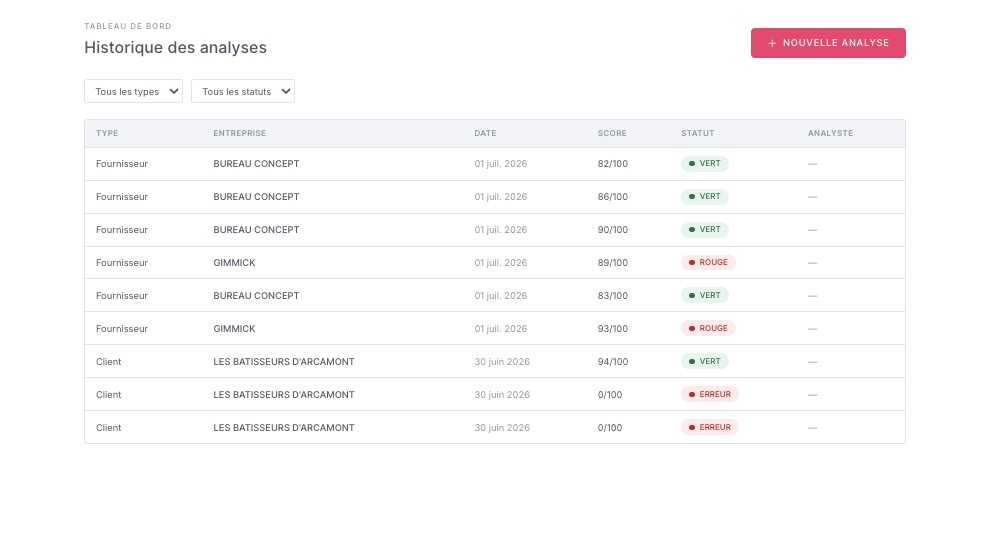Click the Entreprise column header
This screenshot has width=1007, height=552.
(x=240, y=133)
